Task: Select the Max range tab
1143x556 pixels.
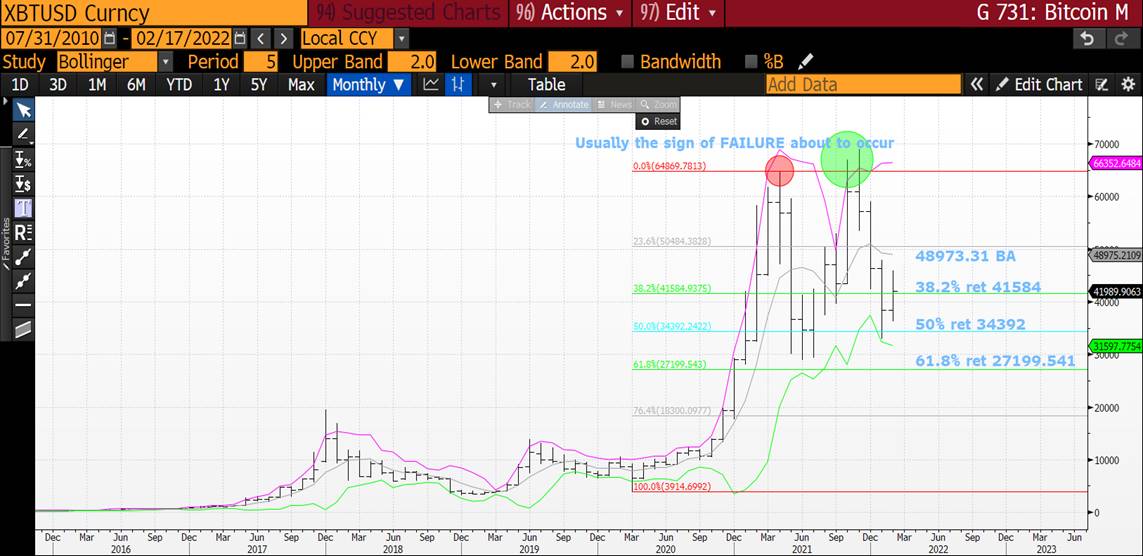Action: coord(301,85)
